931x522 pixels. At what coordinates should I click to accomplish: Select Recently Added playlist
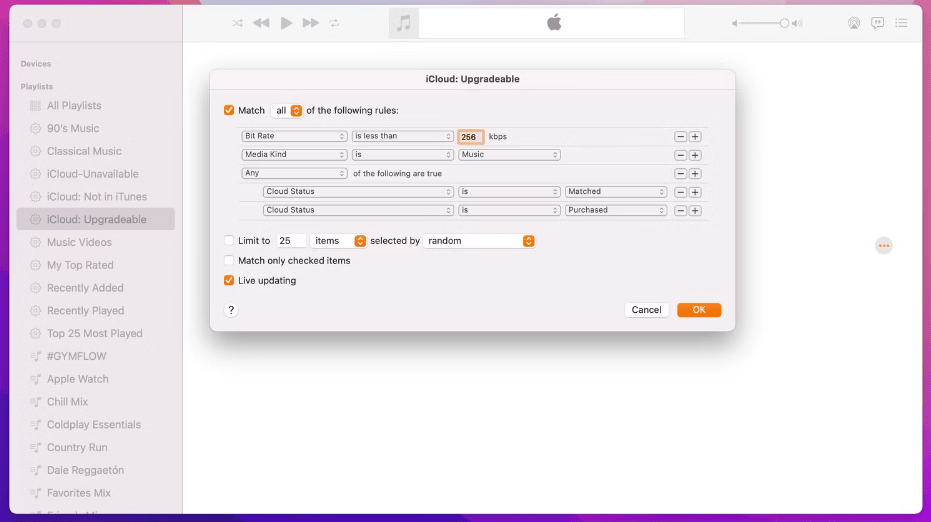tap(96, 287)
